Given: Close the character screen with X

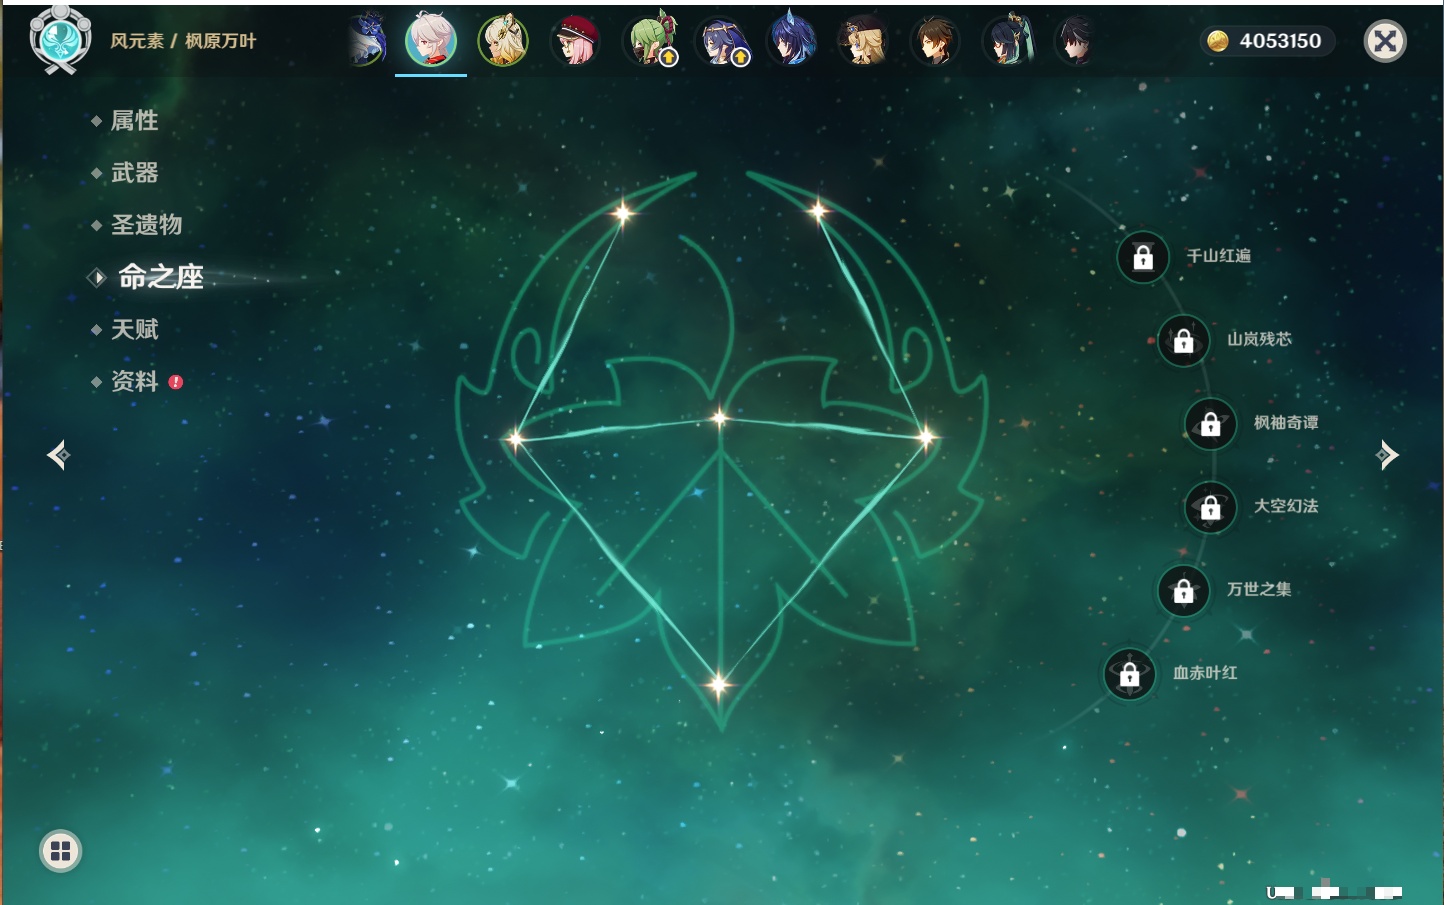Looking at the screenshot, I should [1385, 41].
